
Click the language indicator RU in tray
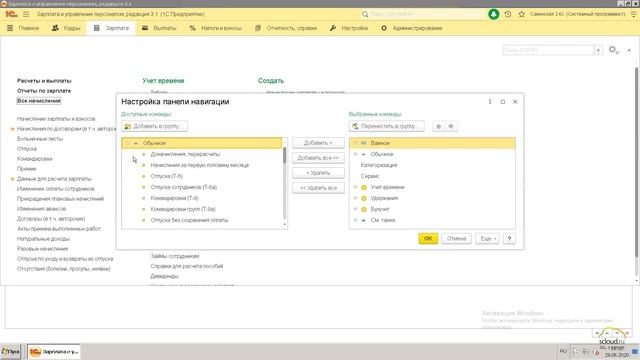(x=563, y=351)
